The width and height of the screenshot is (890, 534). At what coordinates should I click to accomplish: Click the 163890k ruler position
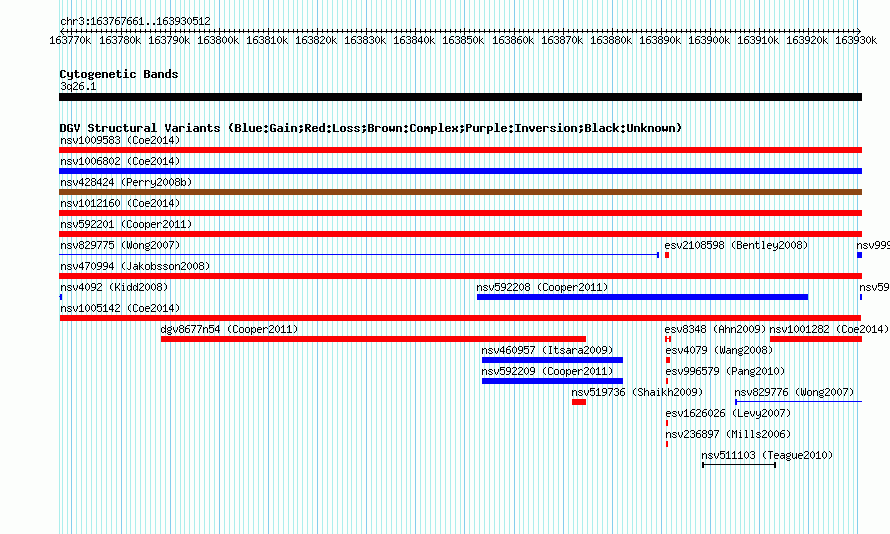click(660, 40)
